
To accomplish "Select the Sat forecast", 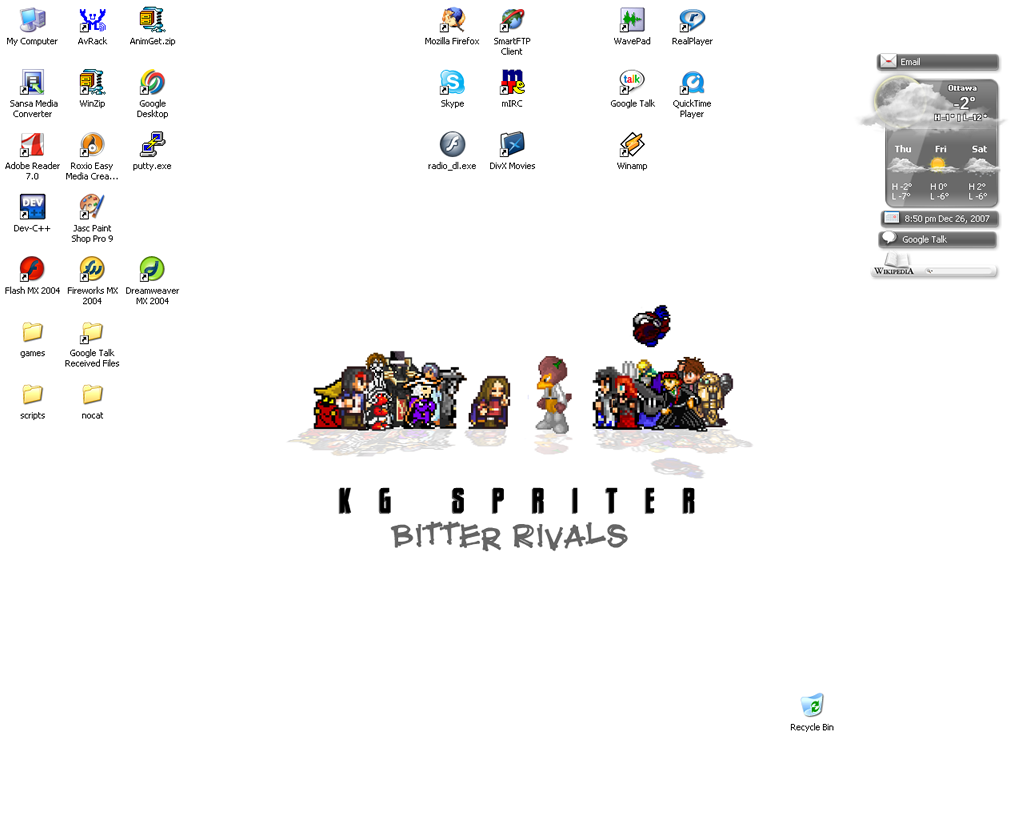I will 978,174.
